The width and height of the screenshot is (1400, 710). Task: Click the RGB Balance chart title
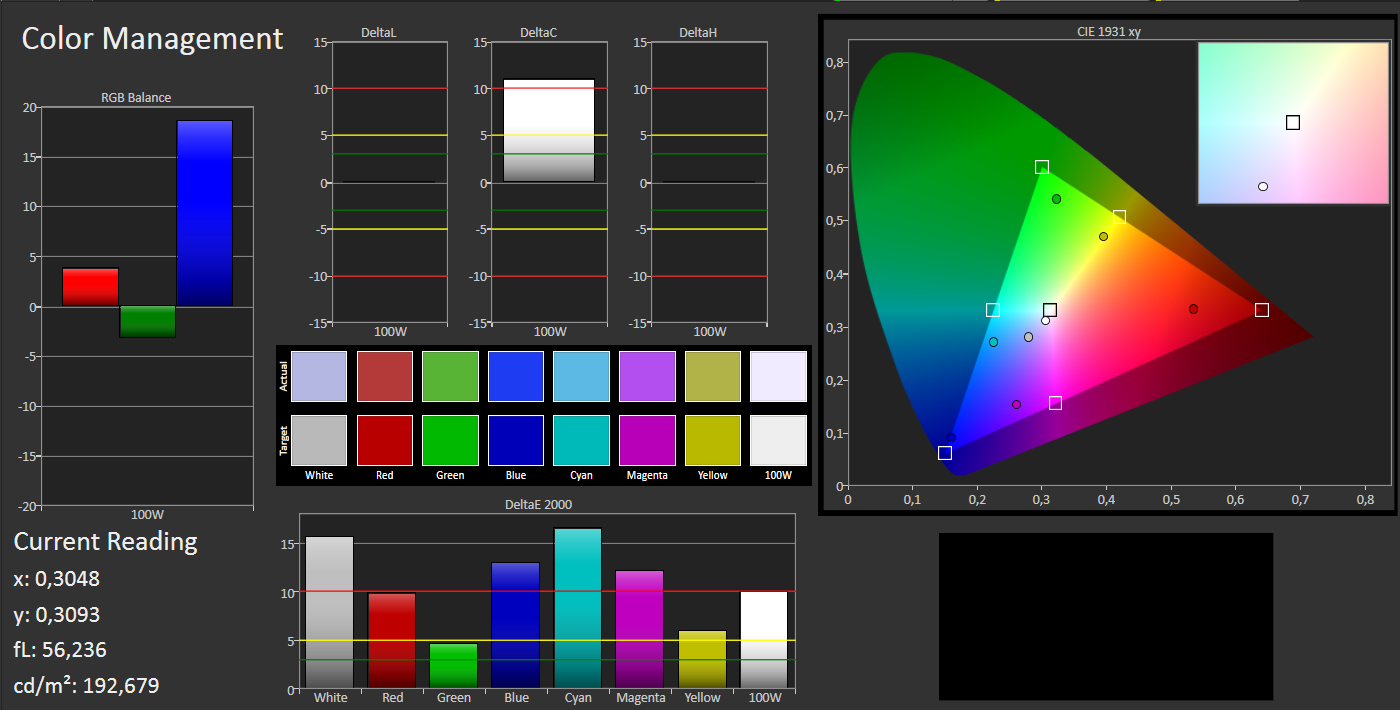(136, 97)
